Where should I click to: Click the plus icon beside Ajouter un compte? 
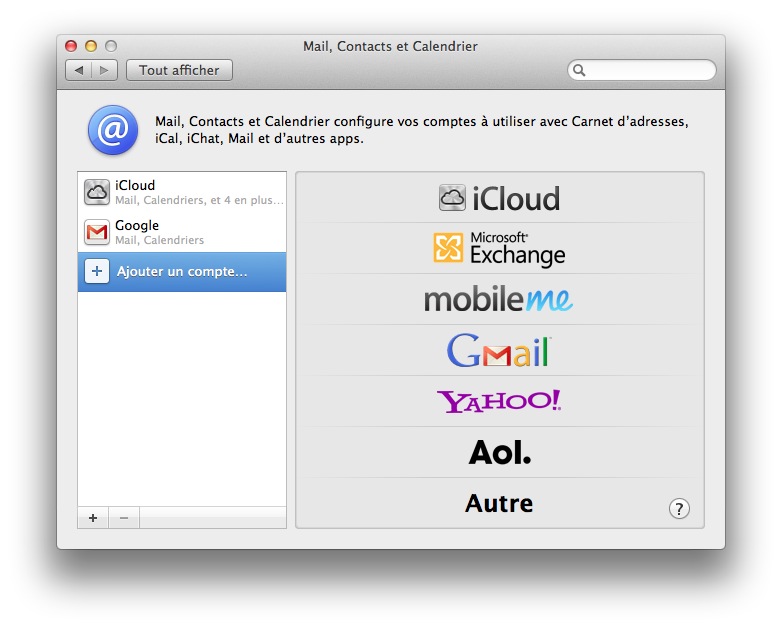click(97, 271)
